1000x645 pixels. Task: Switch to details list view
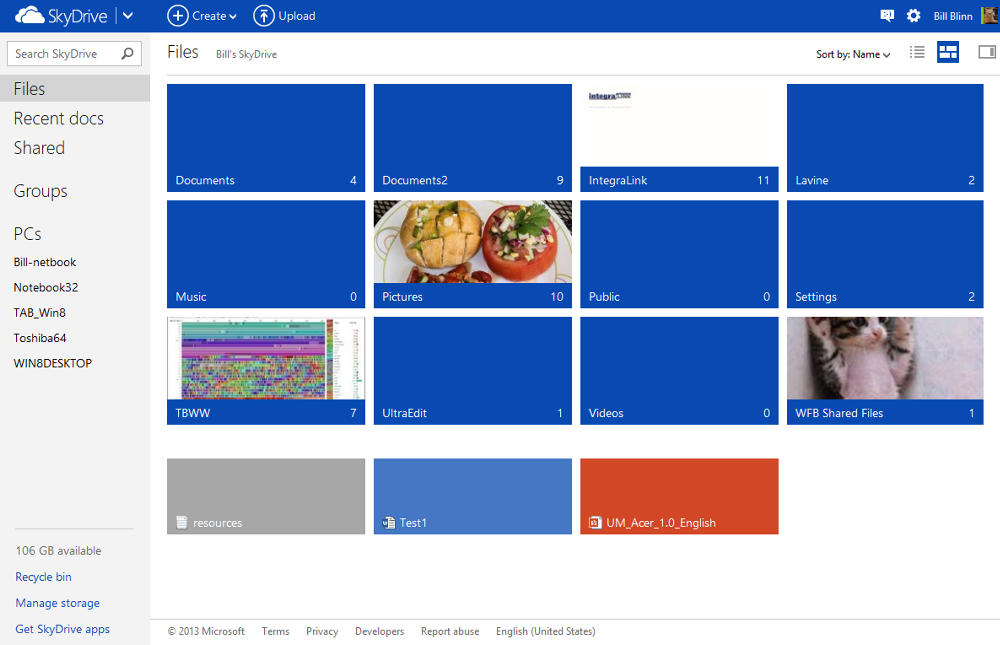917,52
